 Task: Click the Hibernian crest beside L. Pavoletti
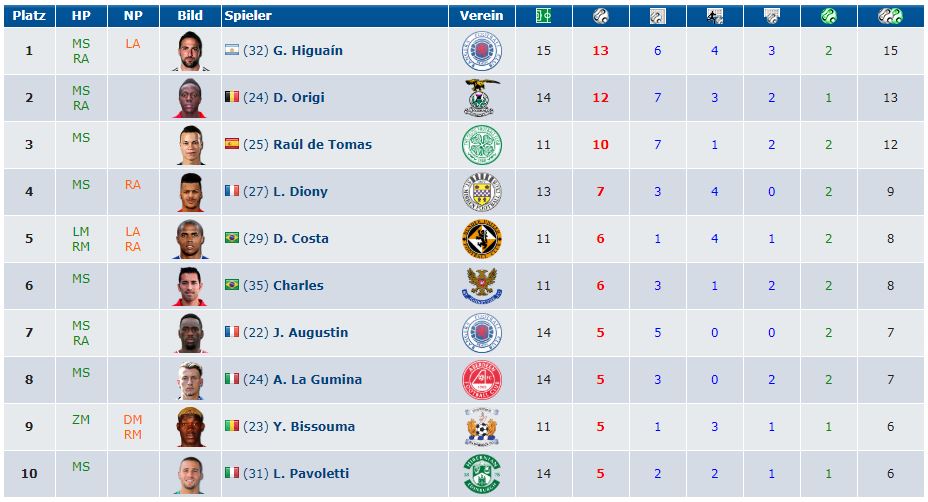coord(482,474)
